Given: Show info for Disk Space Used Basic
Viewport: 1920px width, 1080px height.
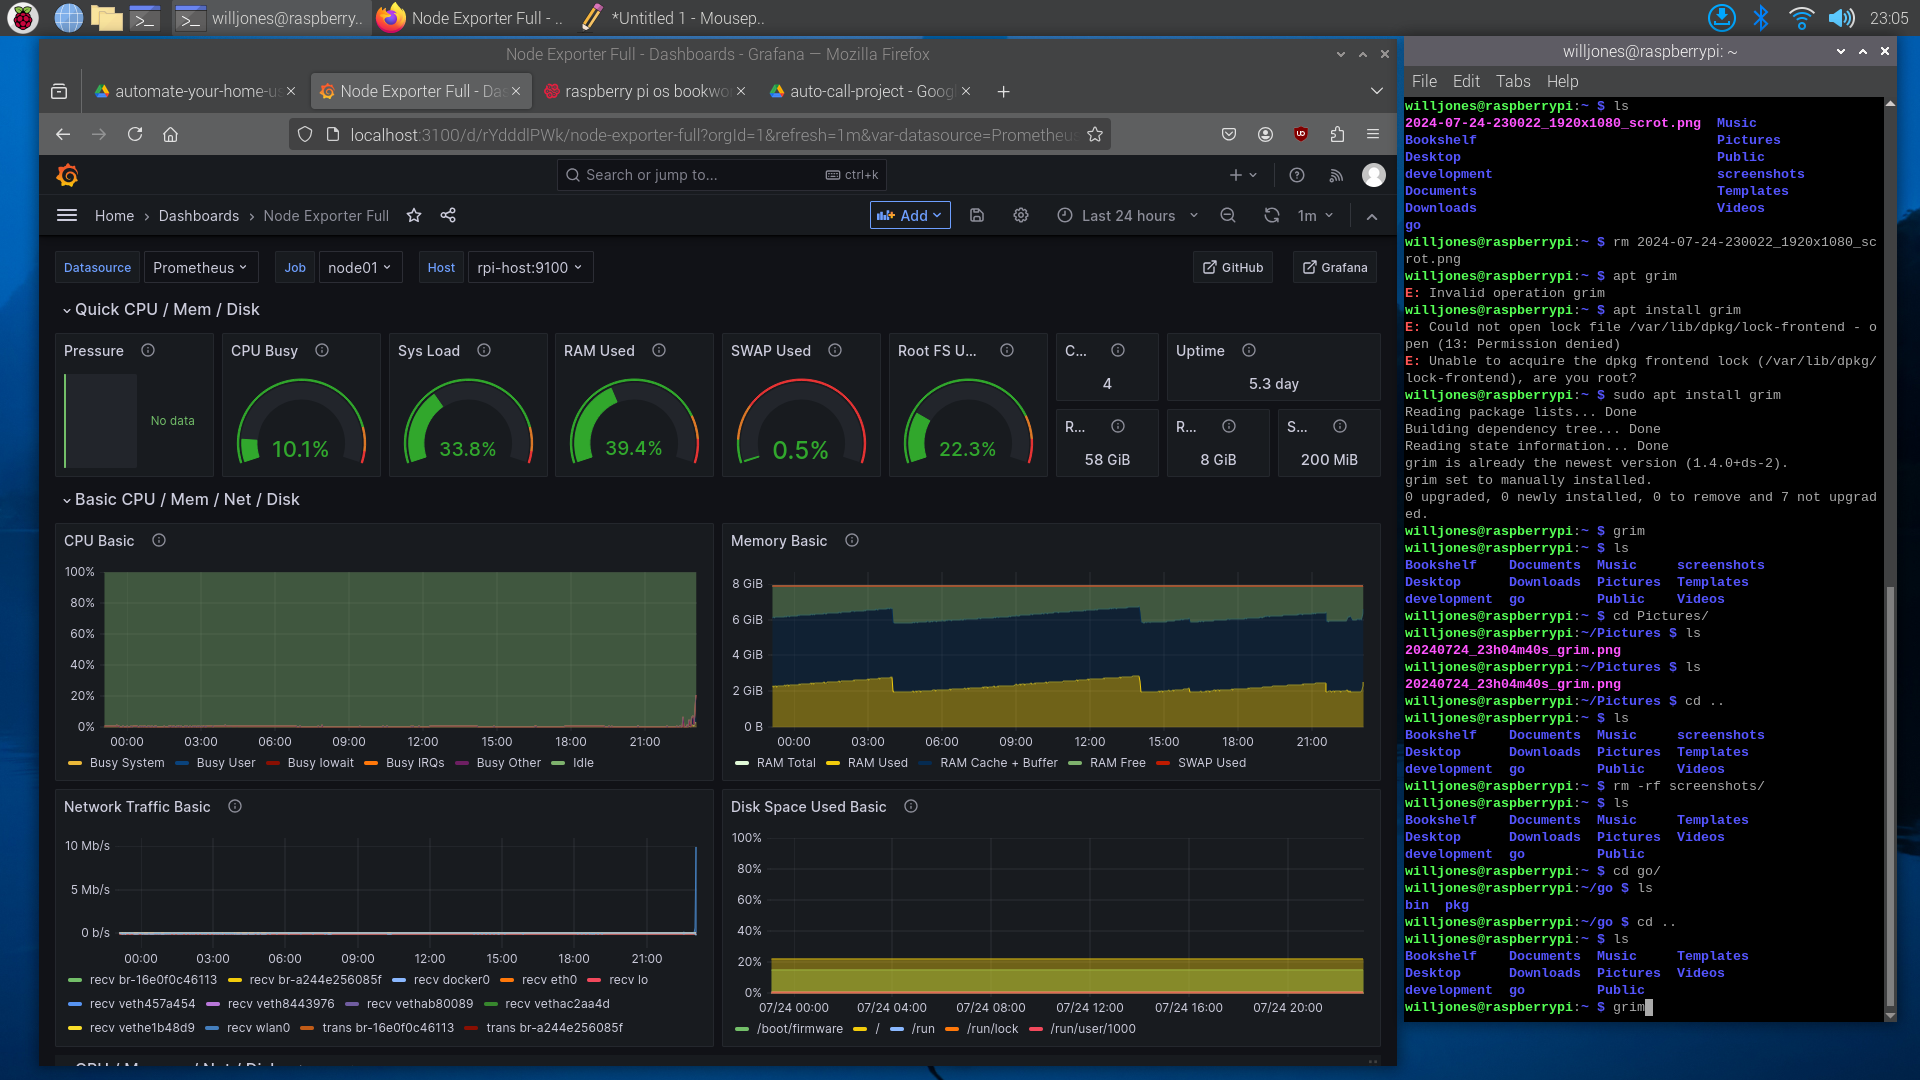Looking at the screenshot, I should (x=911, y=806).
